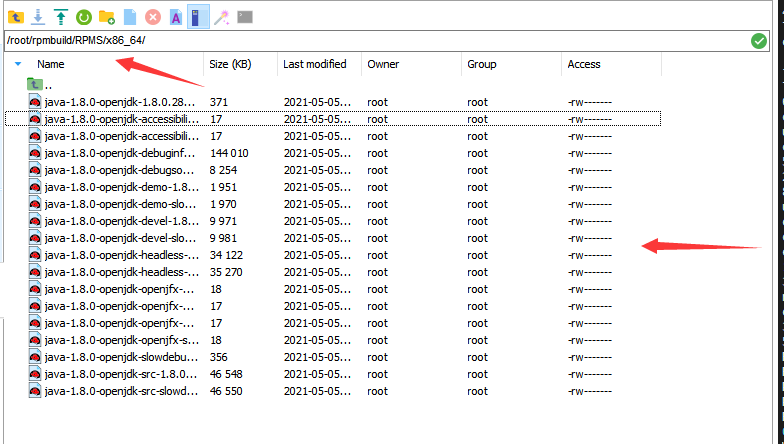The width and height of the screenshot is (784, 444).
Task: Select the 46 548 KB openjdk-src file
Action: tap(114, 374)
